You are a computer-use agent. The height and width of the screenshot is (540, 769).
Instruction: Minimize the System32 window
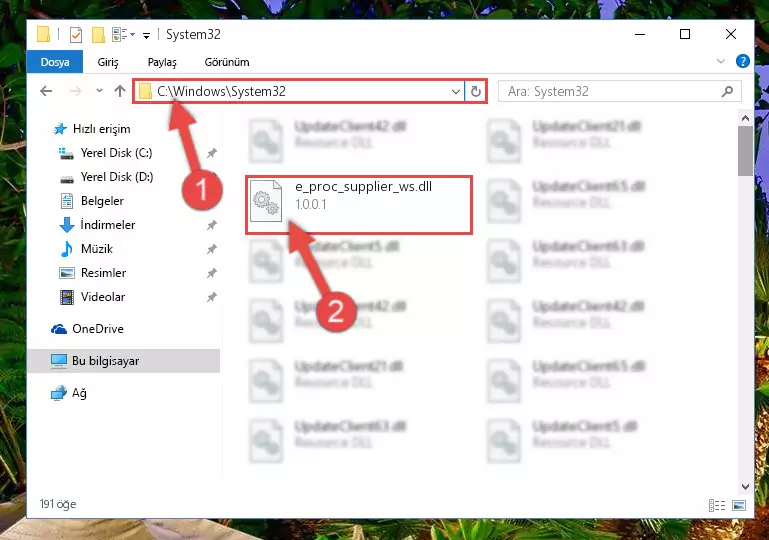pos(640,34)
